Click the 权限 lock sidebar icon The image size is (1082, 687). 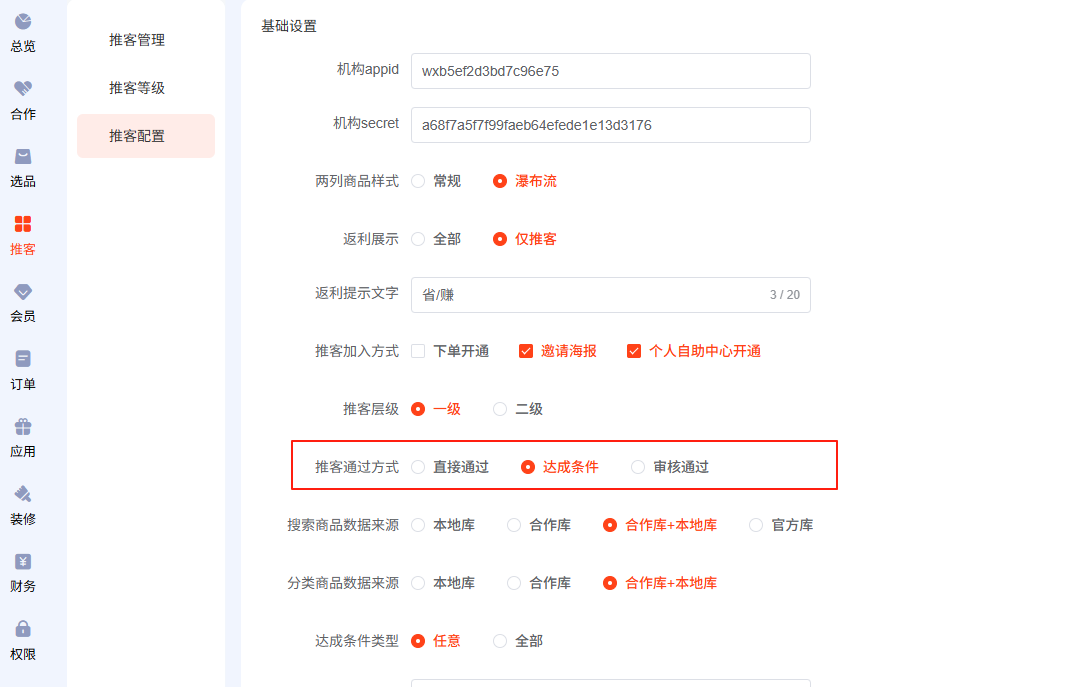pyautogui.click(x=23, y=629)
